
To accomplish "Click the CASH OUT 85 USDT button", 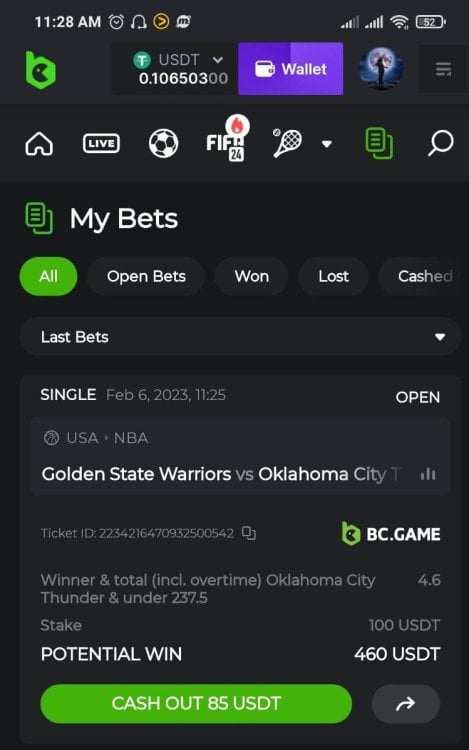I will (196, 703).
